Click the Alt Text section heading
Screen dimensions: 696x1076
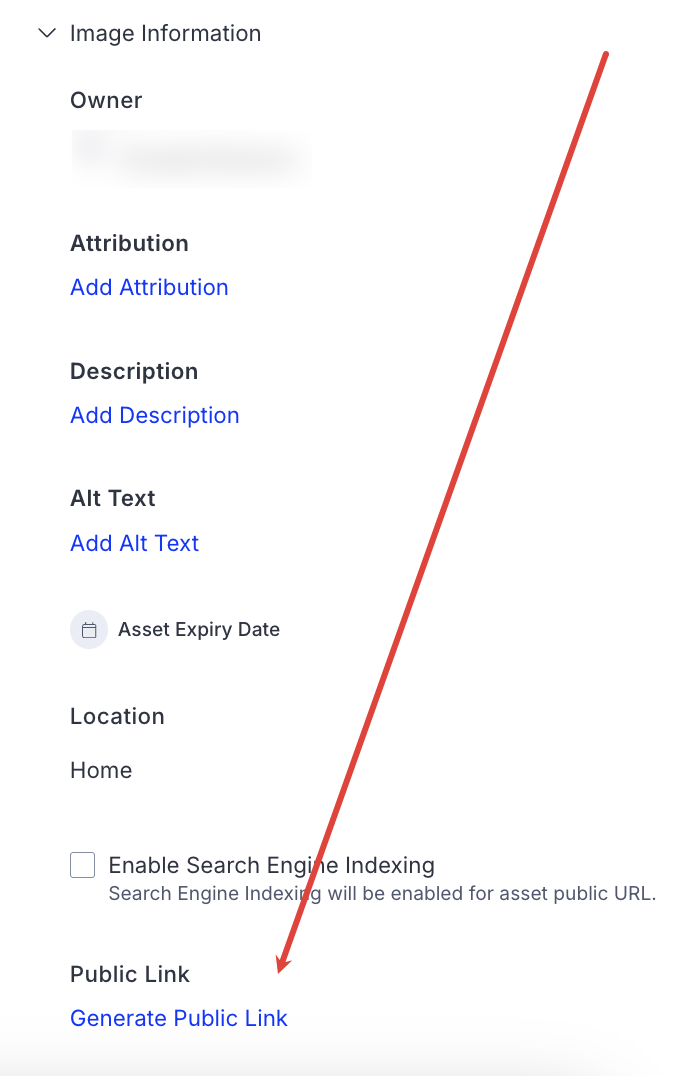coord(112,498)
